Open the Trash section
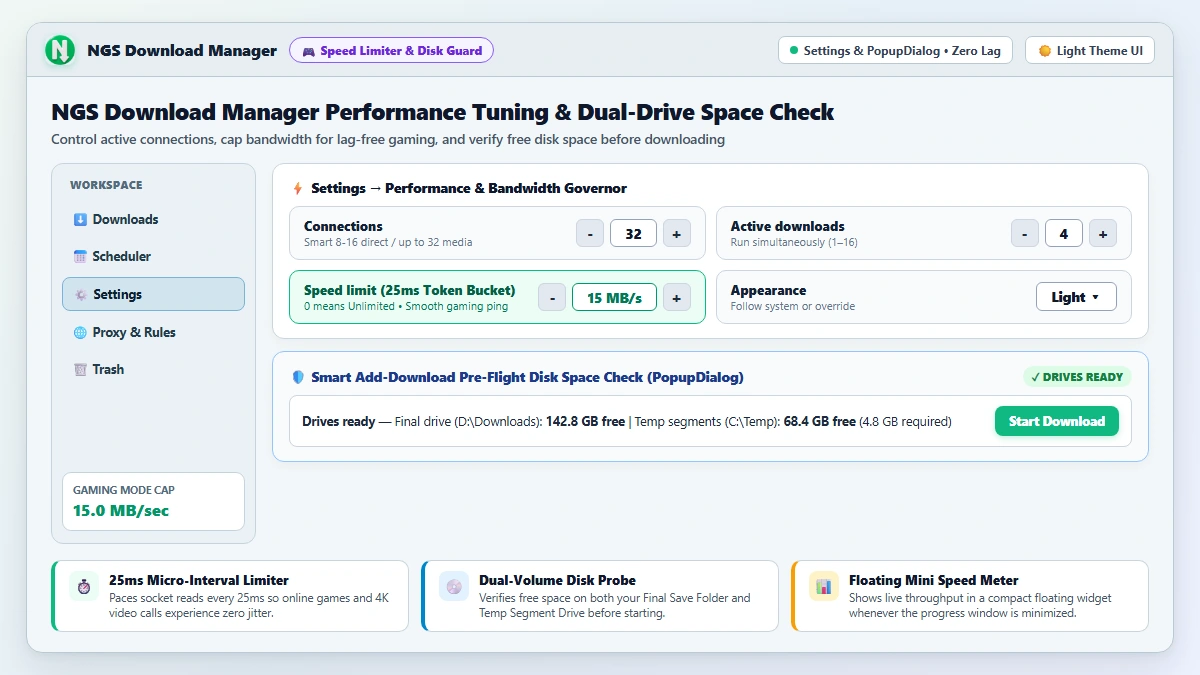 tap(153, 369)
